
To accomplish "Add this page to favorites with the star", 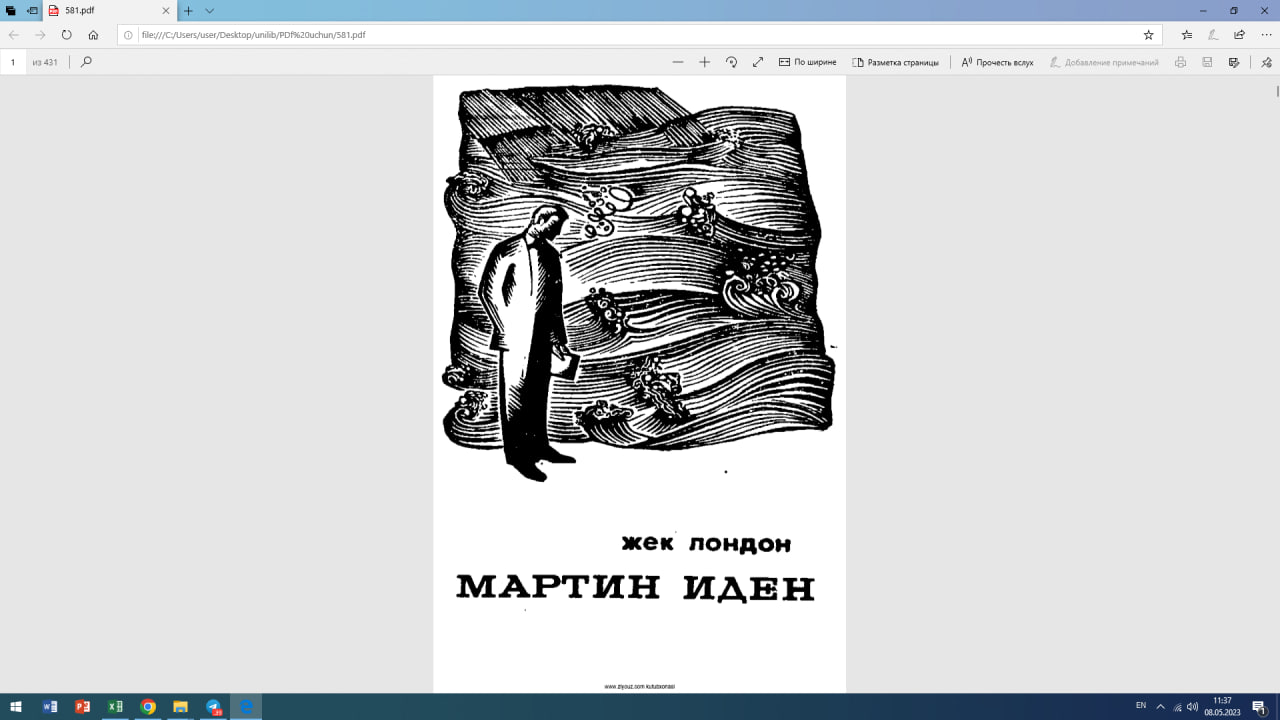I will coord(1148,34).
